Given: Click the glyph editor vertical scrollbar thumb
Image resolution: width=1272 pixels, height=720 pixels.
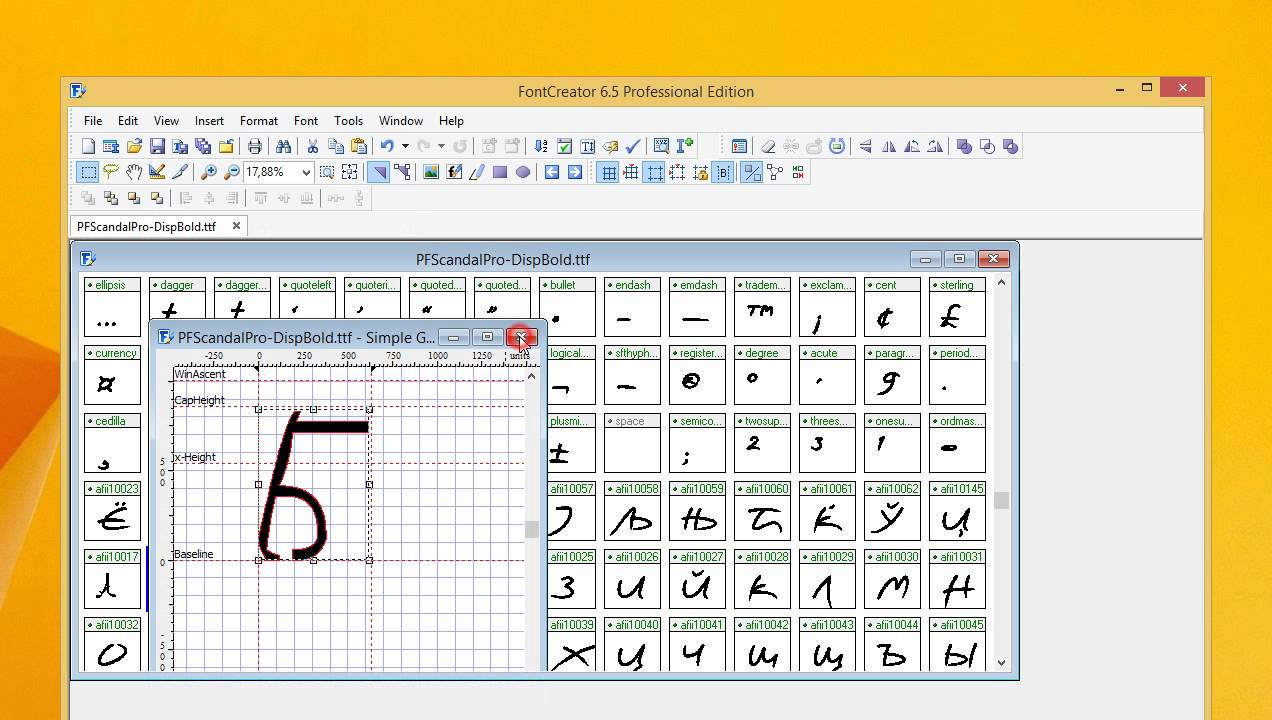Looking at the screenshot, I should [531, 530].
